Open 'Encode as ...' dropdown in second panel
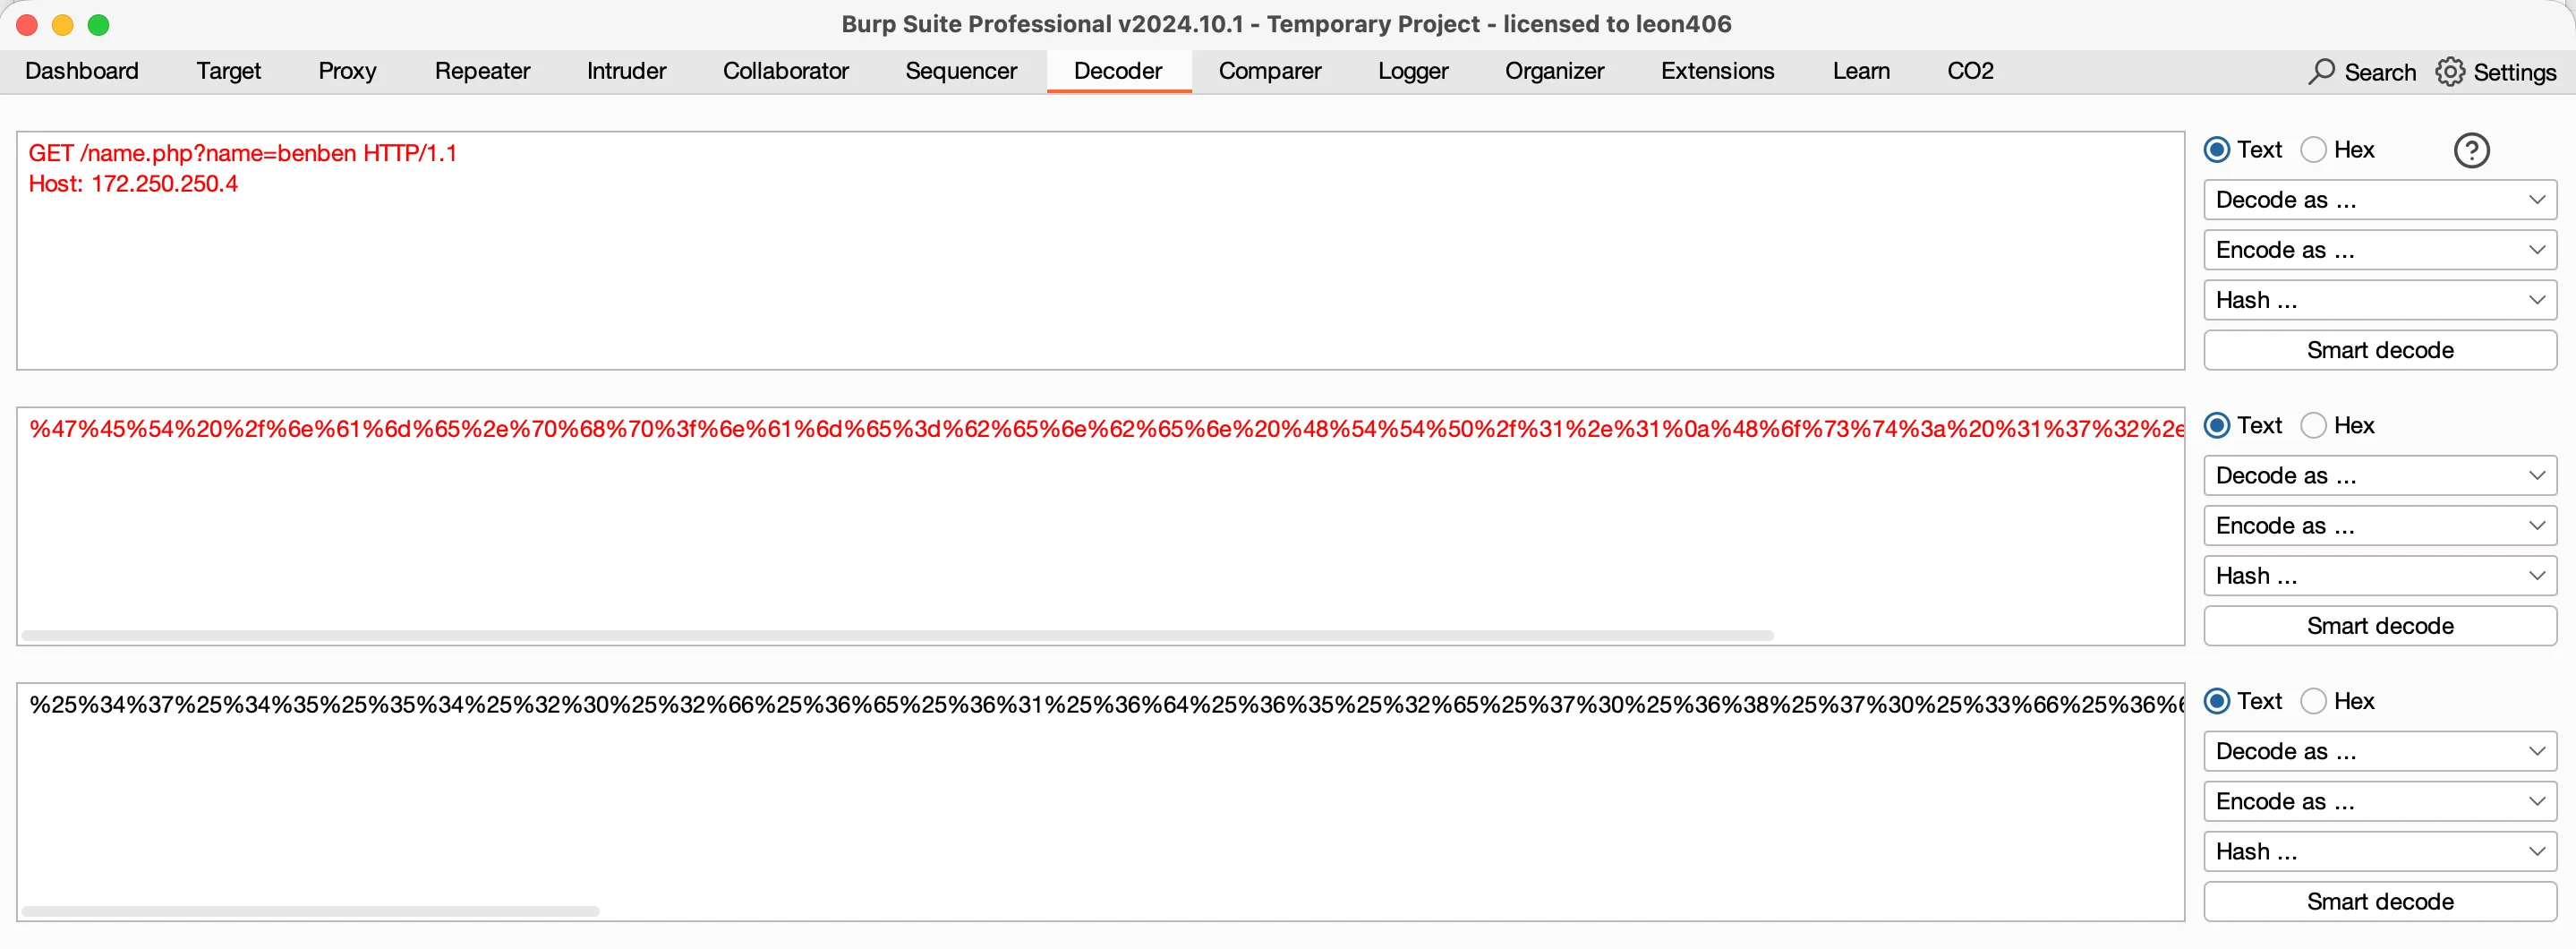The height and width of the screenshot is (949, 2576). 2380,526
